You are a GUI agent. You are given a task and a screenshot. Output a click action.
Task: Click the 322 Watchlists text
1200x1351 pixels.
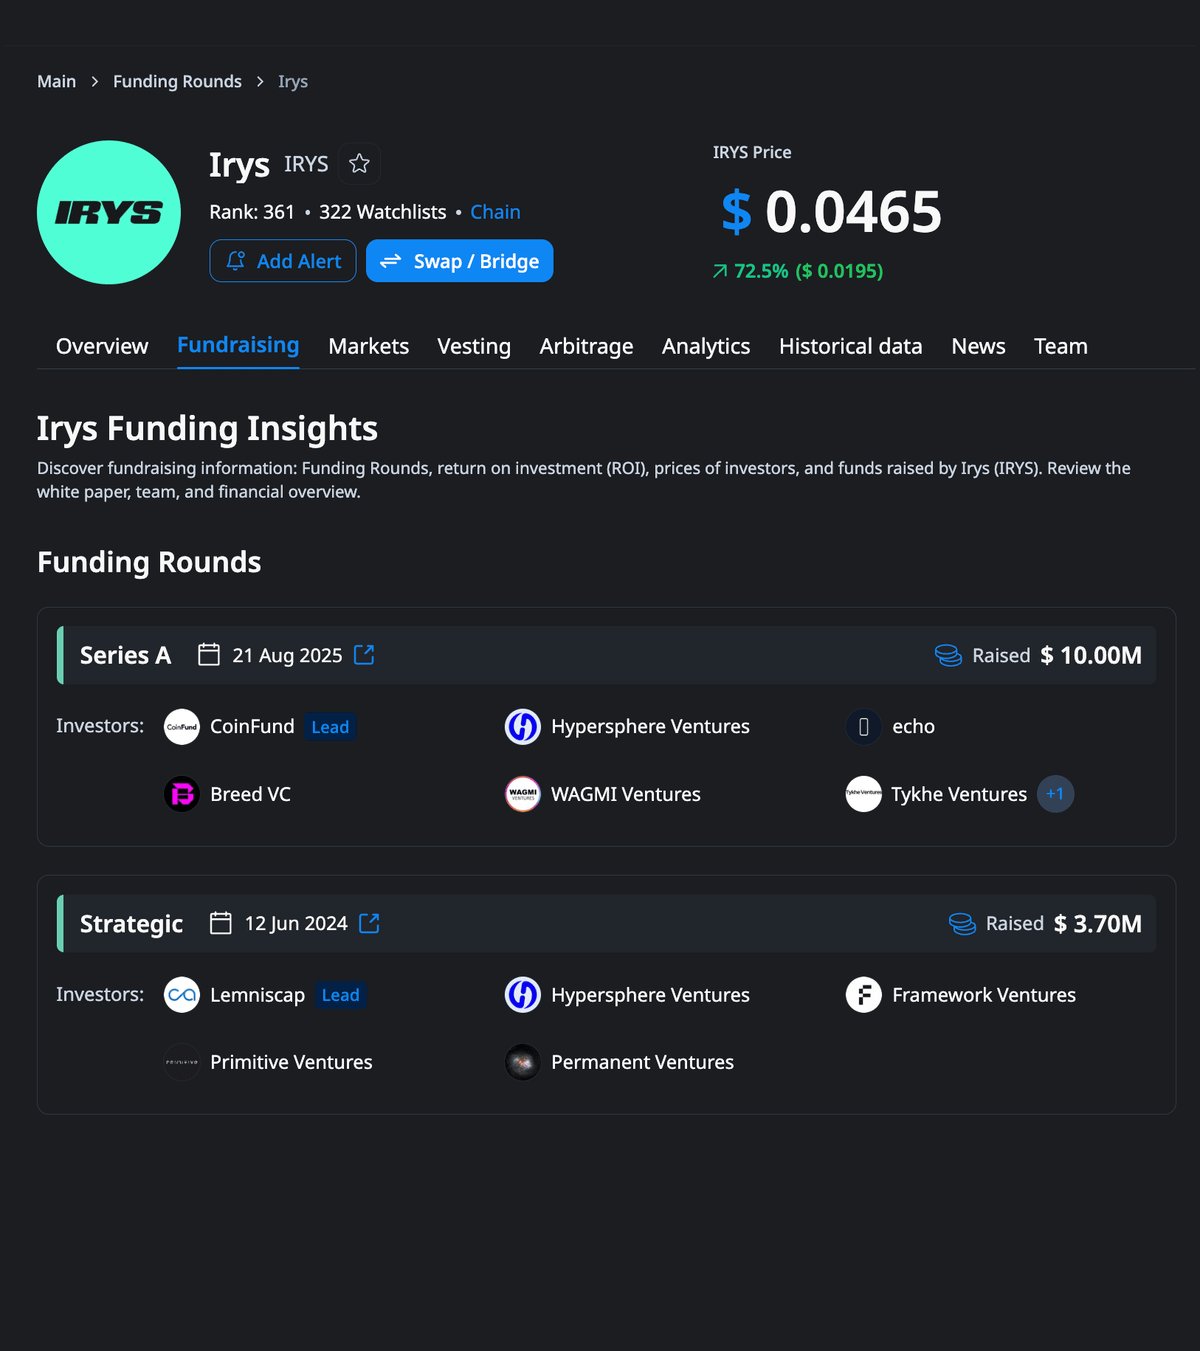[x=382, y=212]
